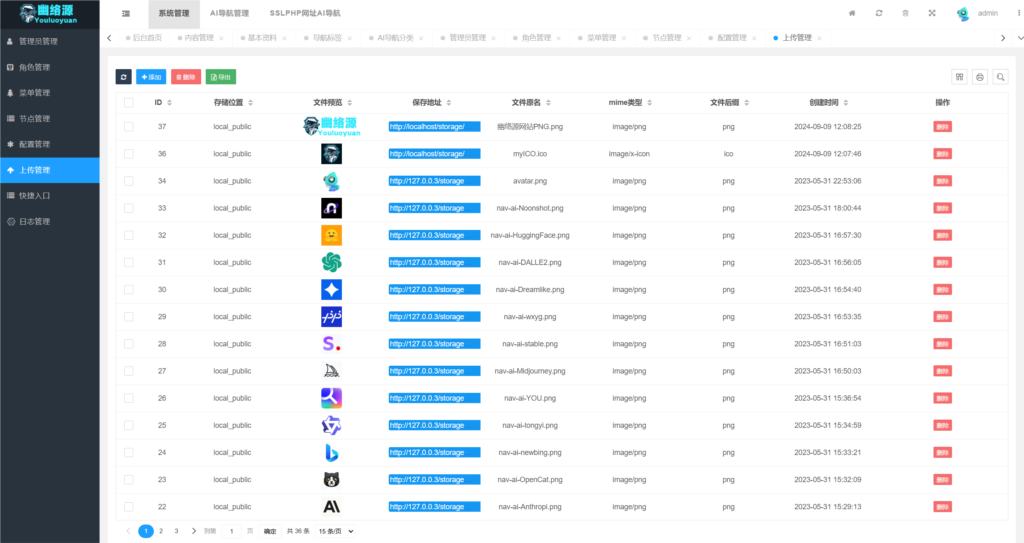
Task: Click the page jump number input
Action: click(232, 531)
